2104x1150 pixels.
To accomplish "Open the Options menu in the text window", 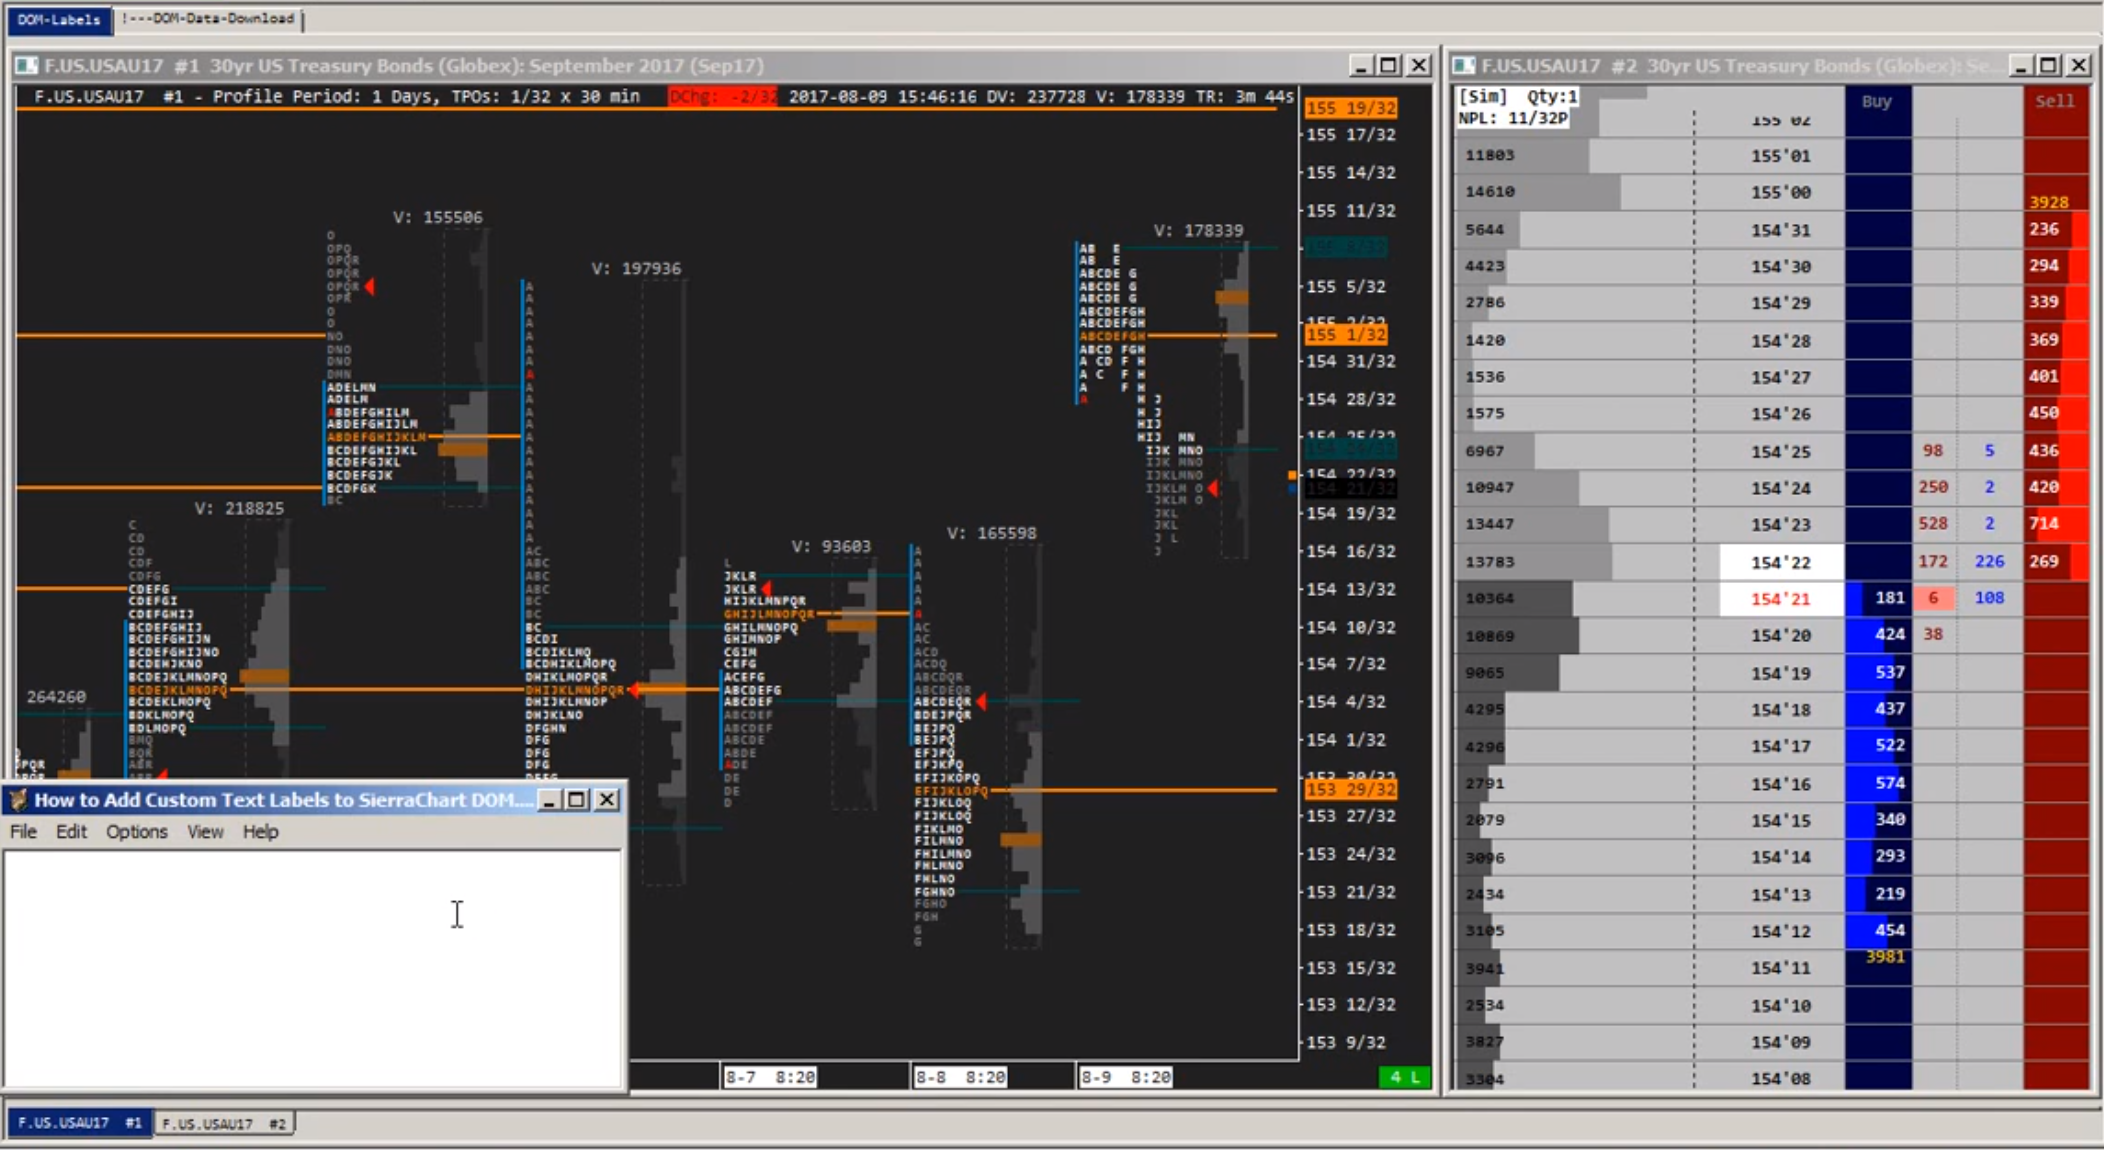I will point(137,832).
